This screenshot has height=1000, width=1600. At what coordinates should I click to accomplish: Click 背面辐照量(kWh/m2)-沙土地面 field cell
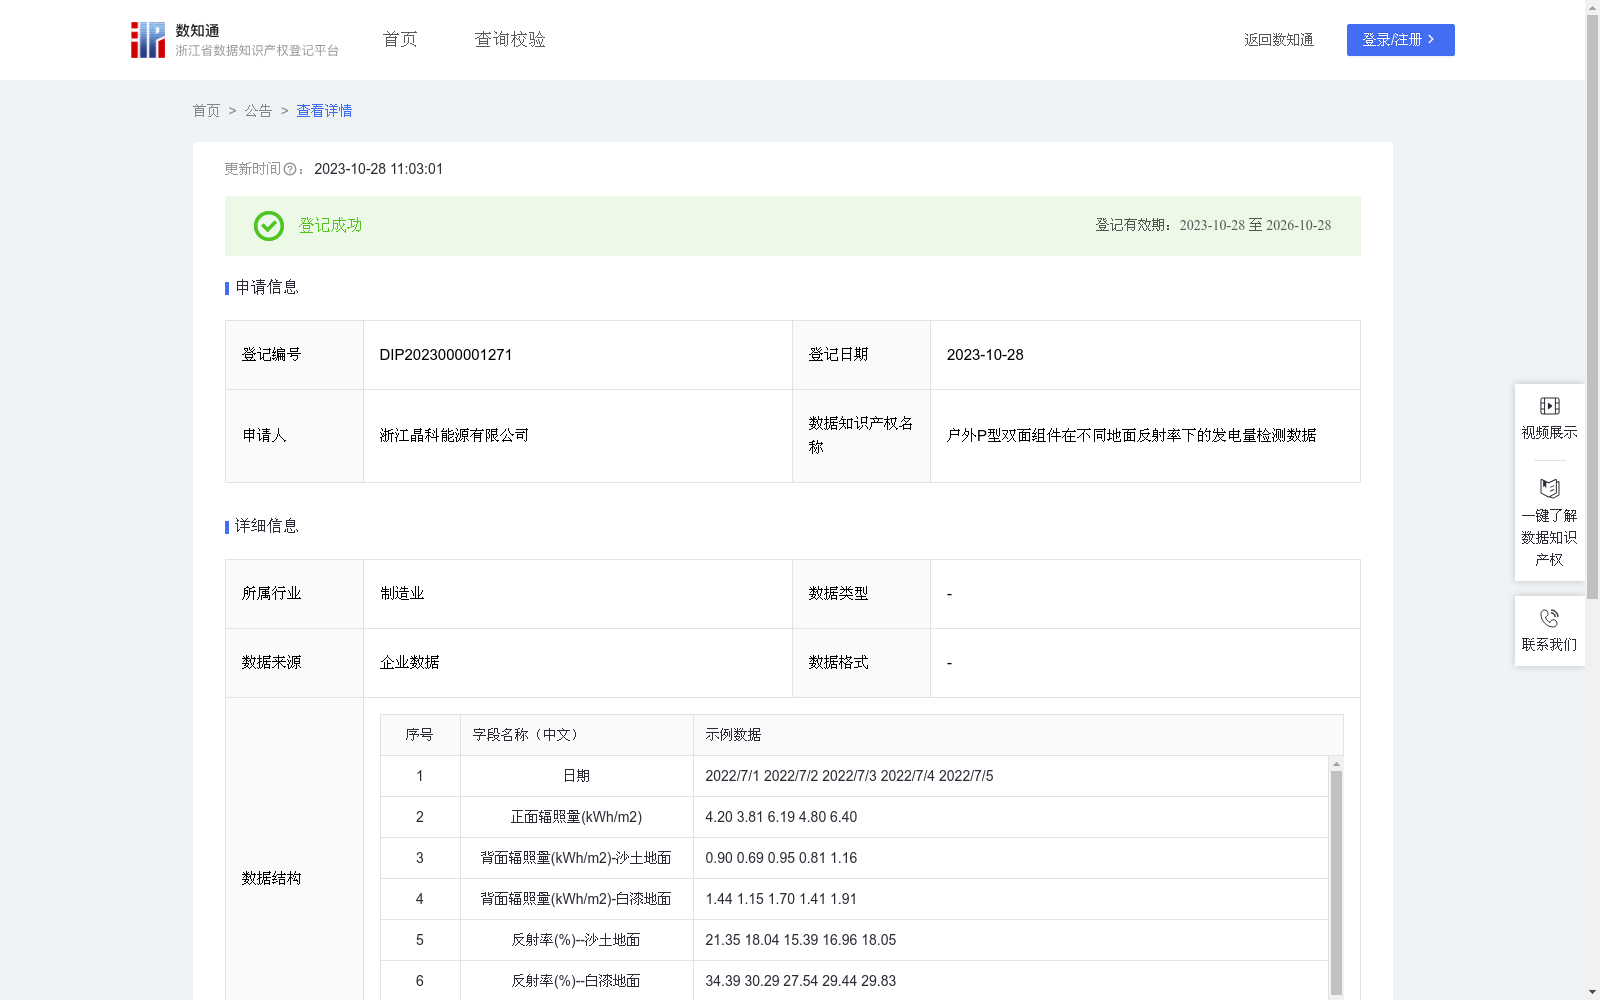576,858
